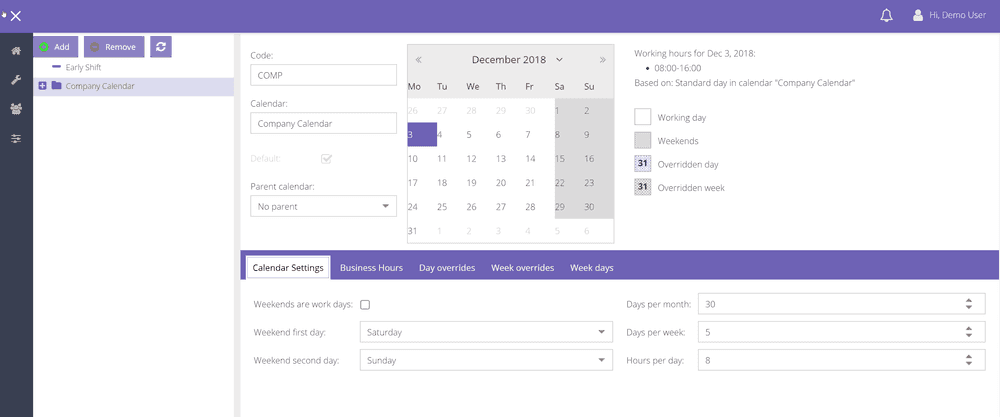Open the Weekend first day dropdown
Viewport: 1000px width, 417px height.
(486, 332)
